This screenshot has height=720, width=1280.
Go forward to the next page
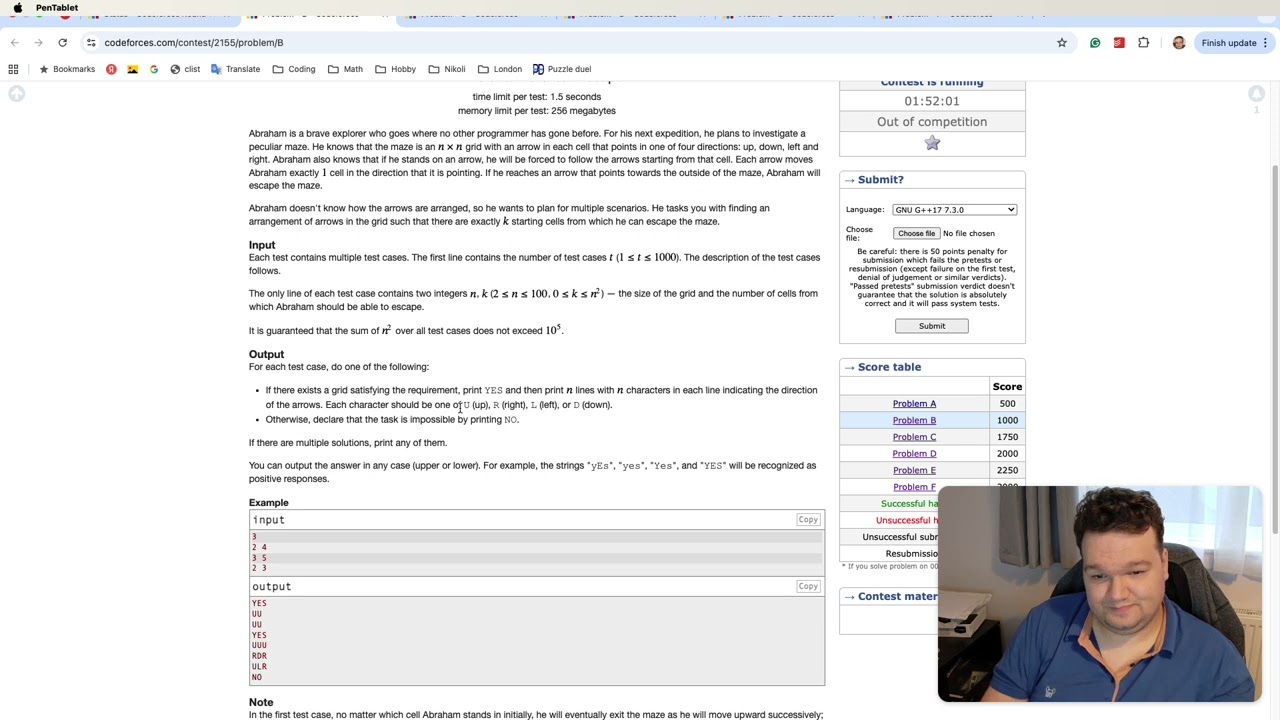38,42
